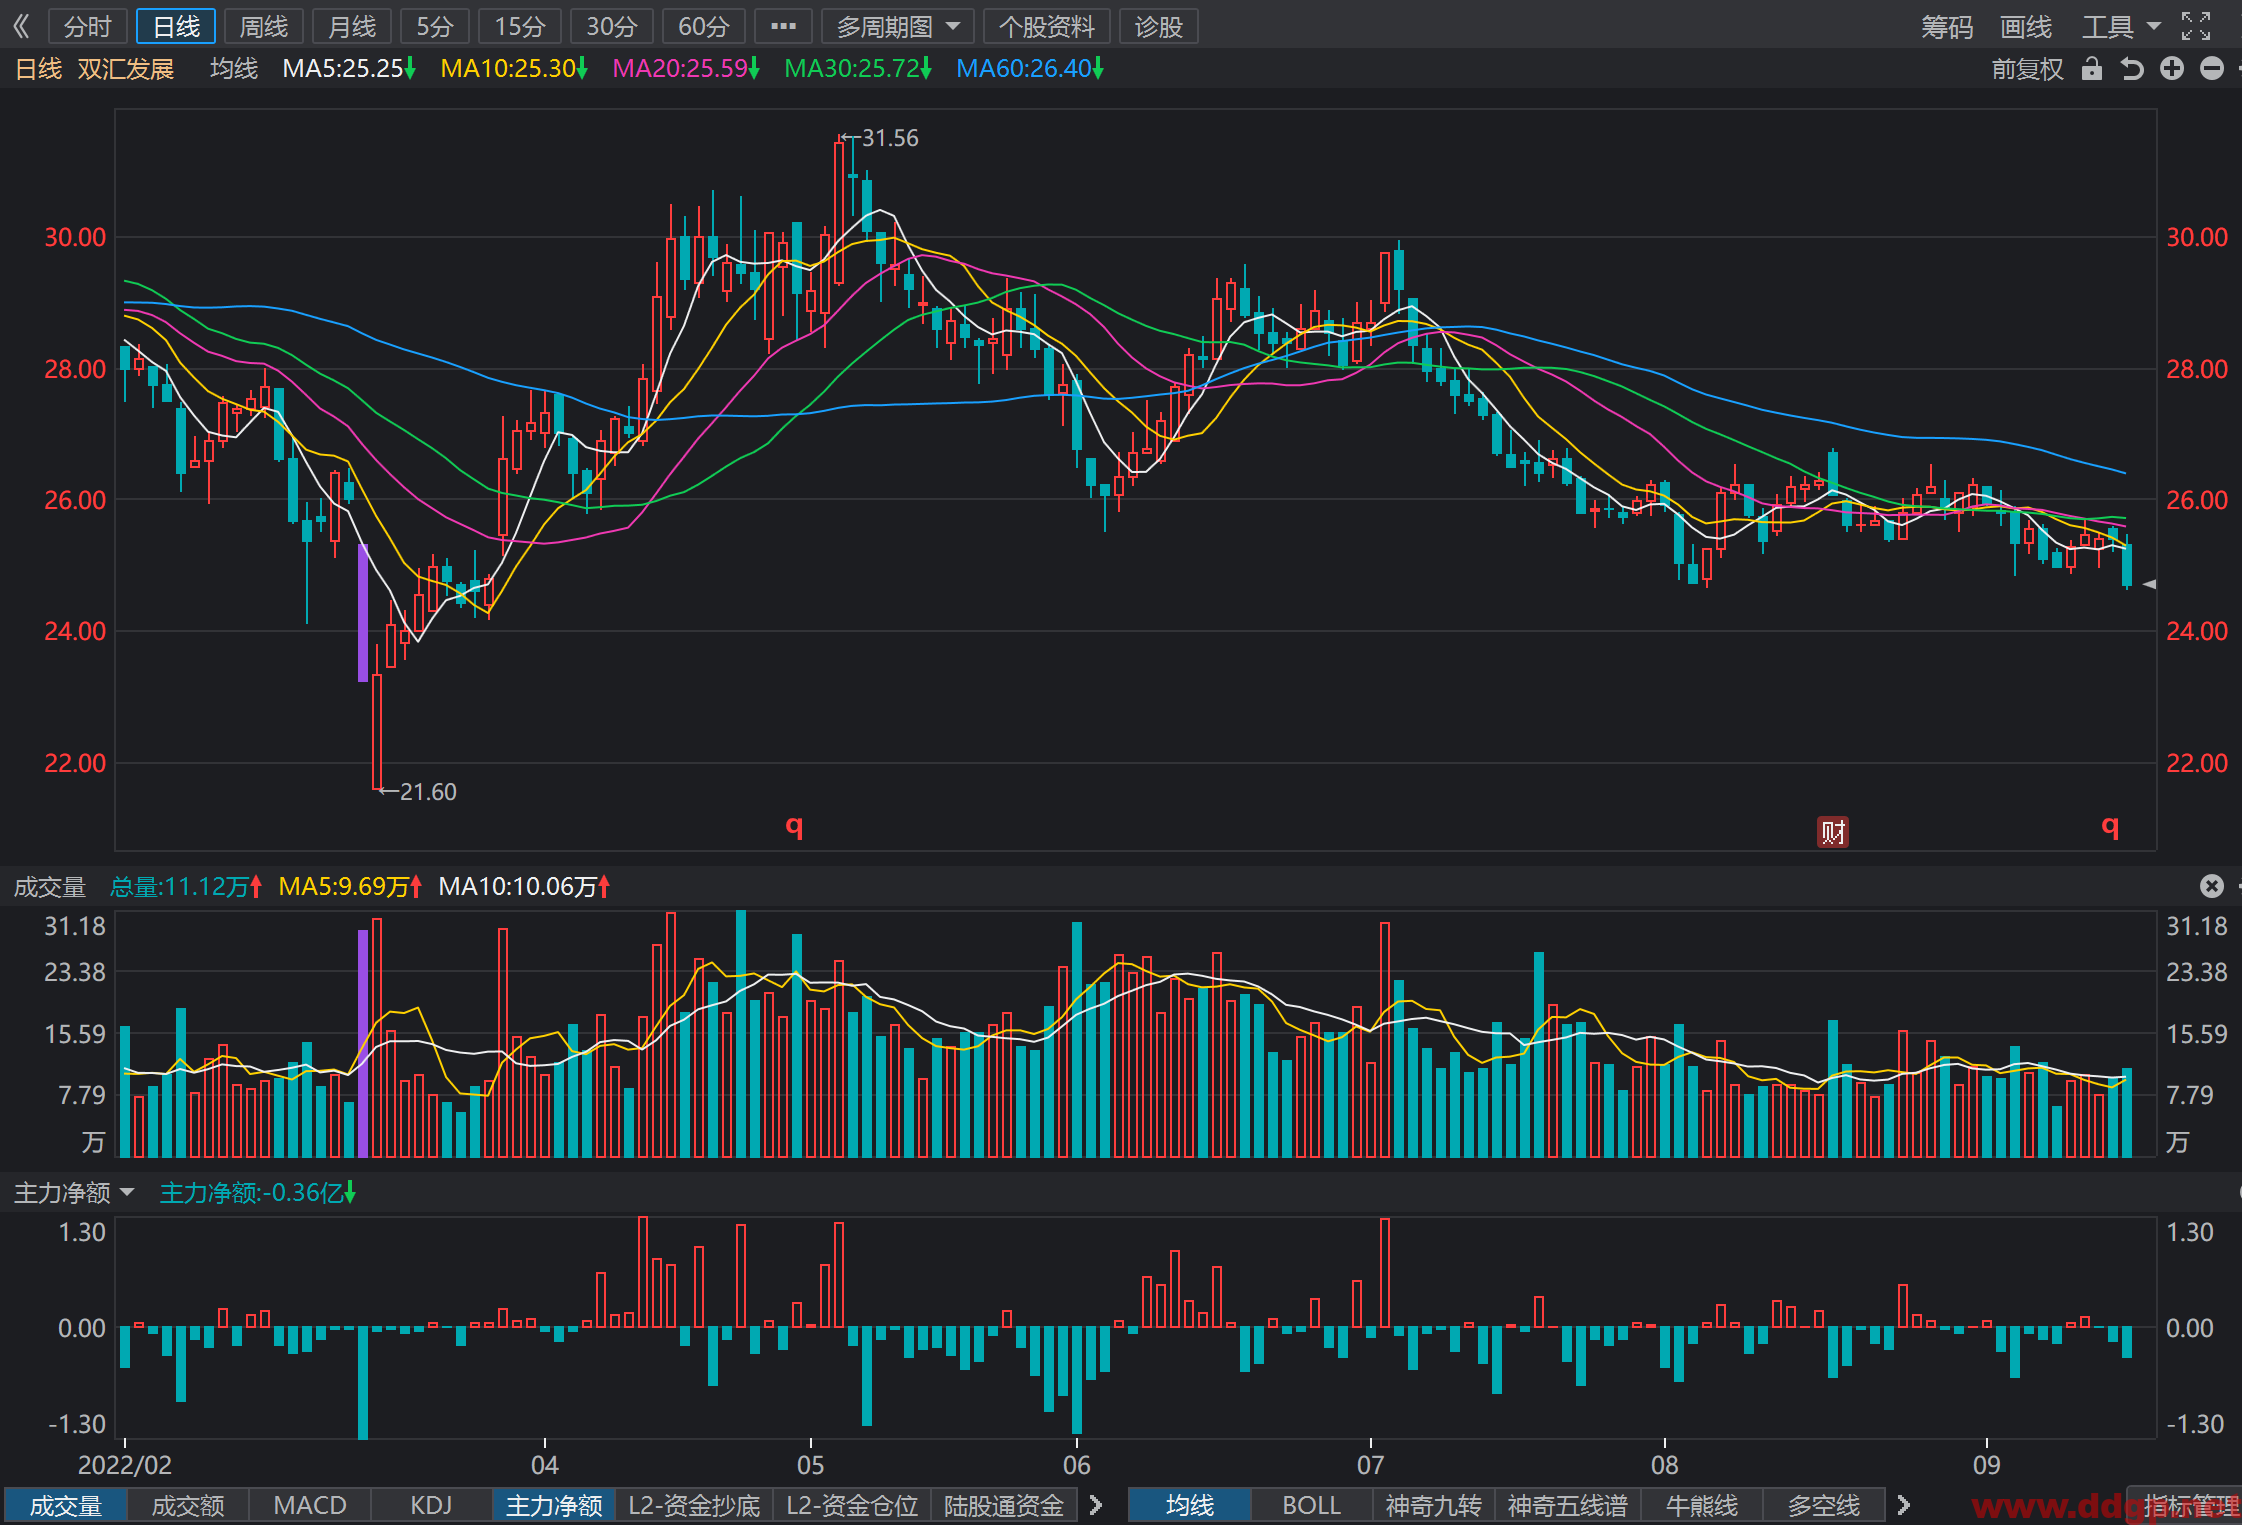This screenshot has height=1525, width=2242.
Task: Close the 成交量 volume panel
Action: pyautogui.click(x=2212, y=886)
